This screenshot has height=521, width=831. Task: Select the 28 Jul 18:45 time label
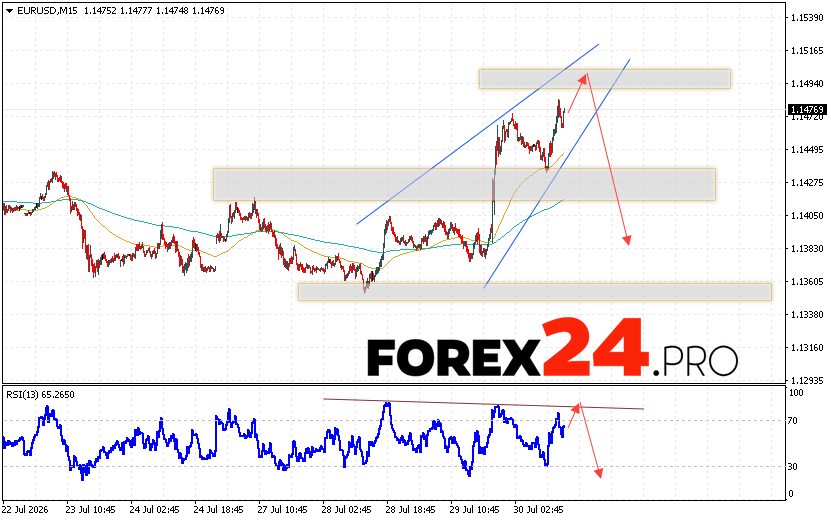[x=410, y=510]
